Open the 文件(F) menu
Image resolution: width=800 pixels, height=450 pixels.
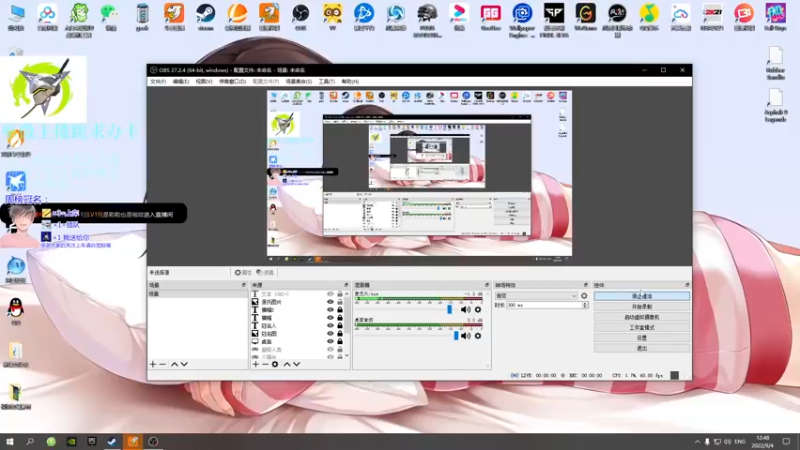(x=157, y=81)
